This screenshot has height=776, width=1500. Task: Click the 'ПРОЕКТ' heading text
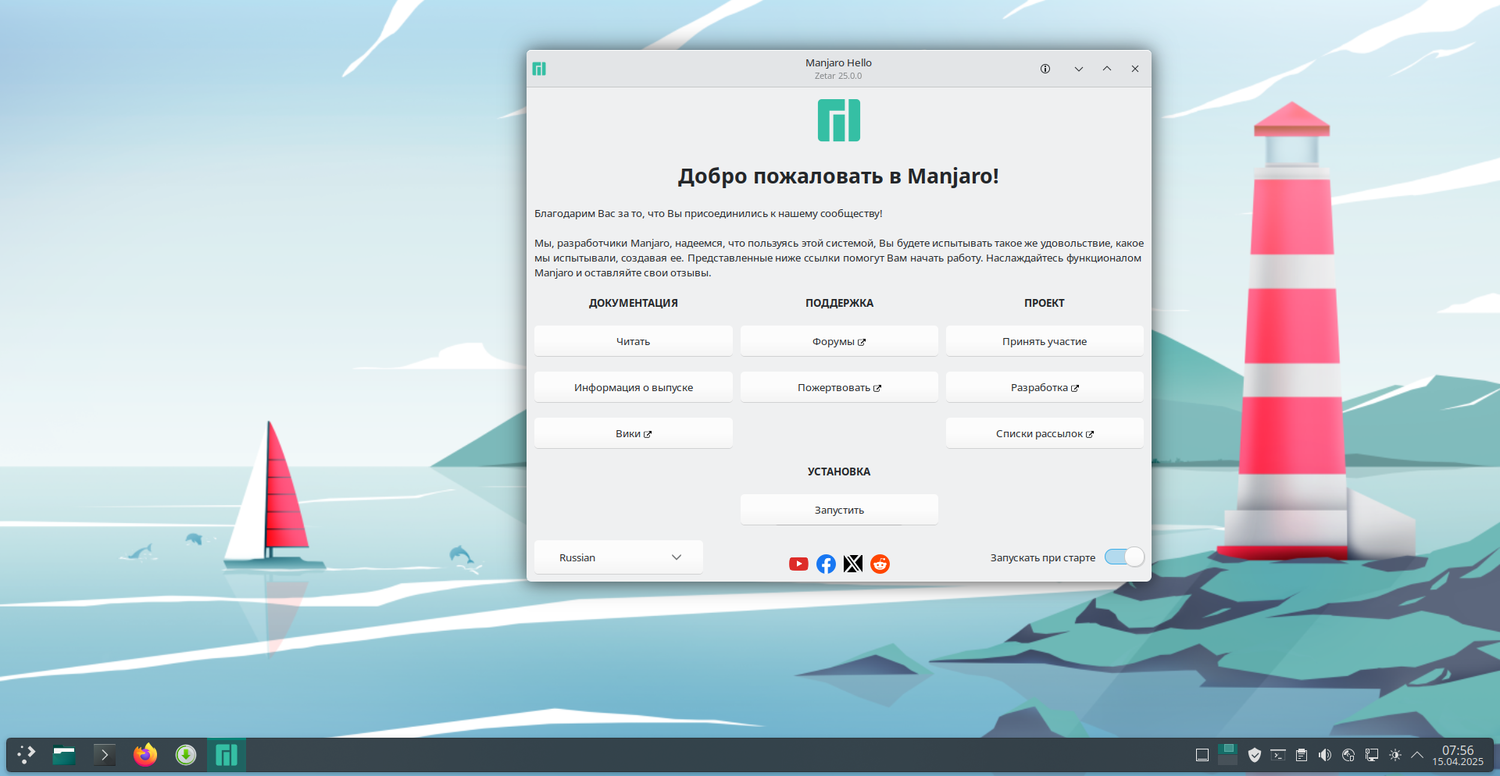(x=1044, y=303)
